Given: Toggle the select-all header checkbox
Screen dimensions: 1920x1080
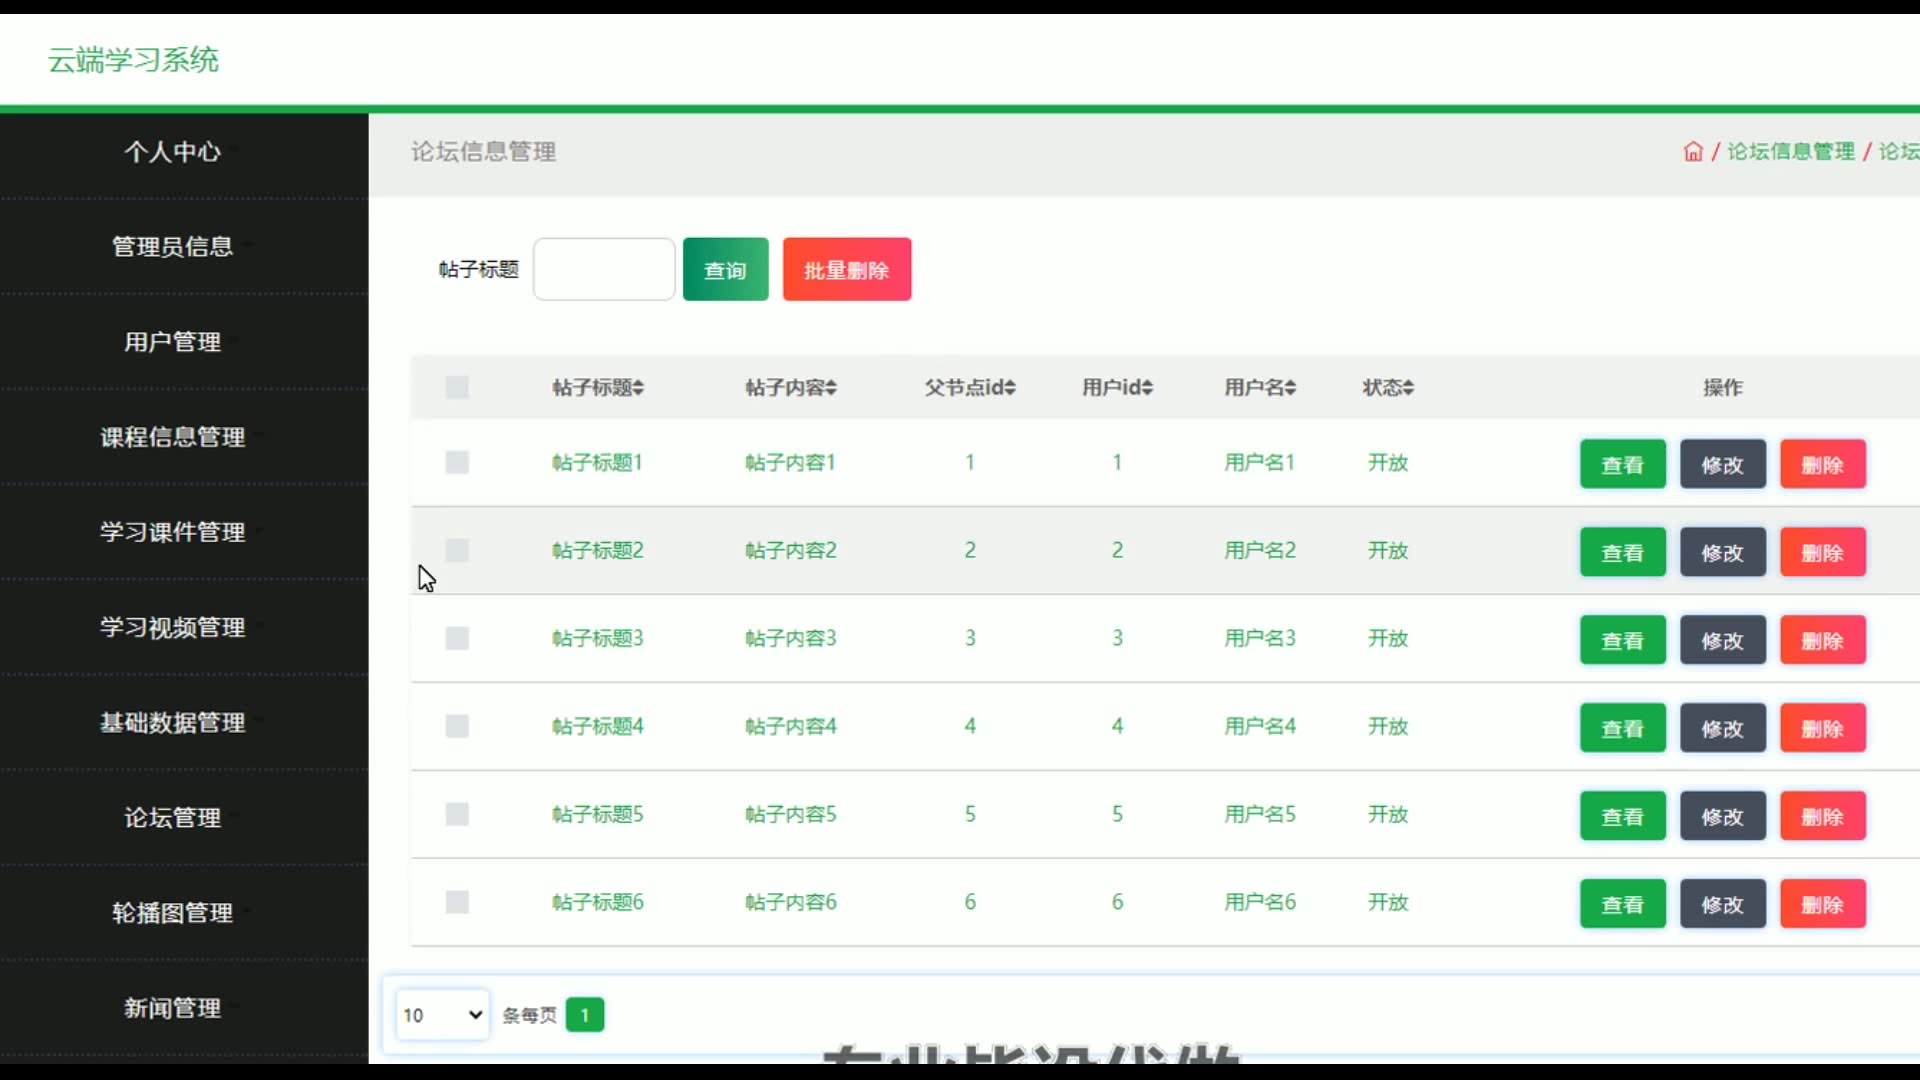Looking at the screenshot, I should pos(457,388).
